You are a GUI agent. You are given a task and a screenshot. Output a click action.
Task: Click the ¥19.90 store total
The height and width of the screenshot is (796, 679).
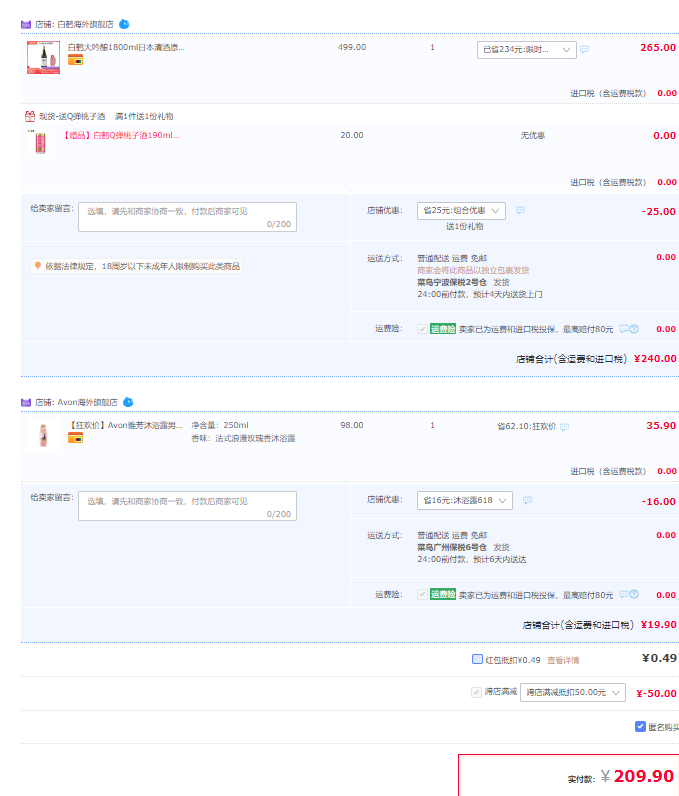pyautogui.click(x=659, y=624)
